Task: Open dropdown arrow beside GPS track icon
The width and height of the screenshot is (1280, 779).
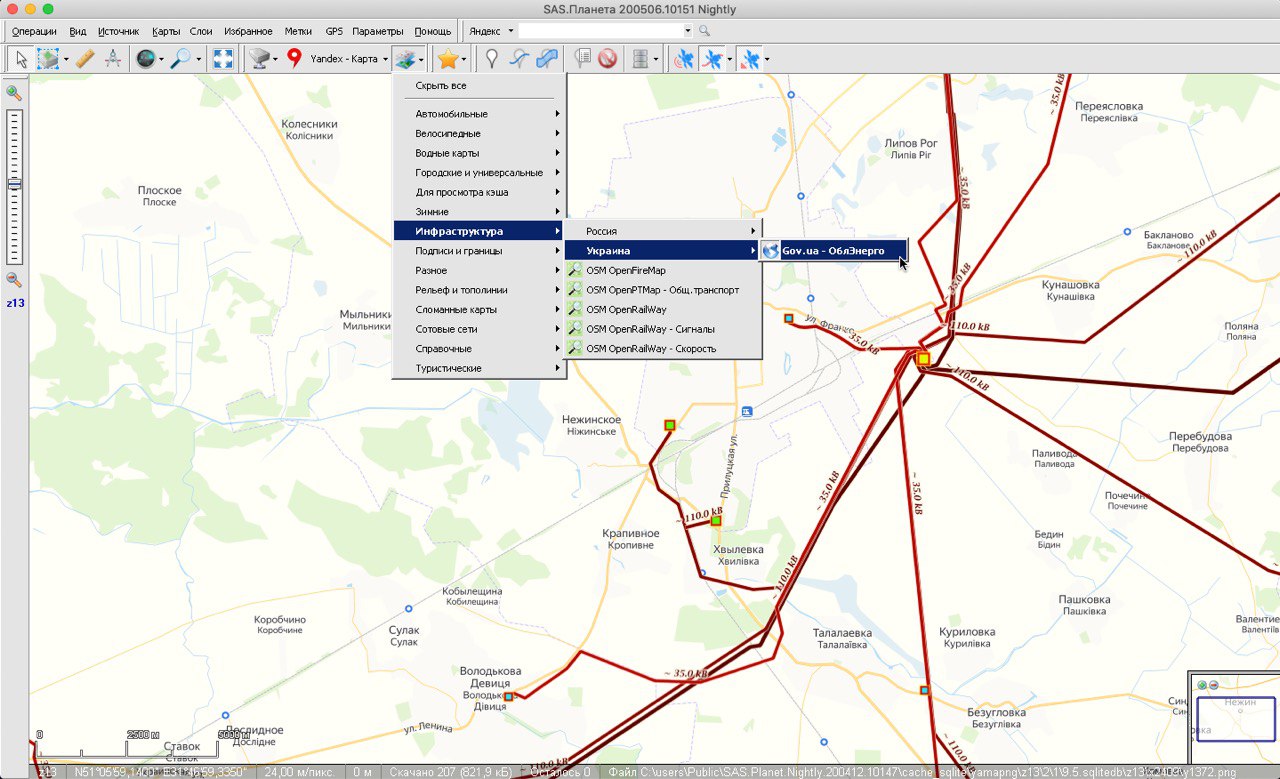Action: [x=729, y=59]
